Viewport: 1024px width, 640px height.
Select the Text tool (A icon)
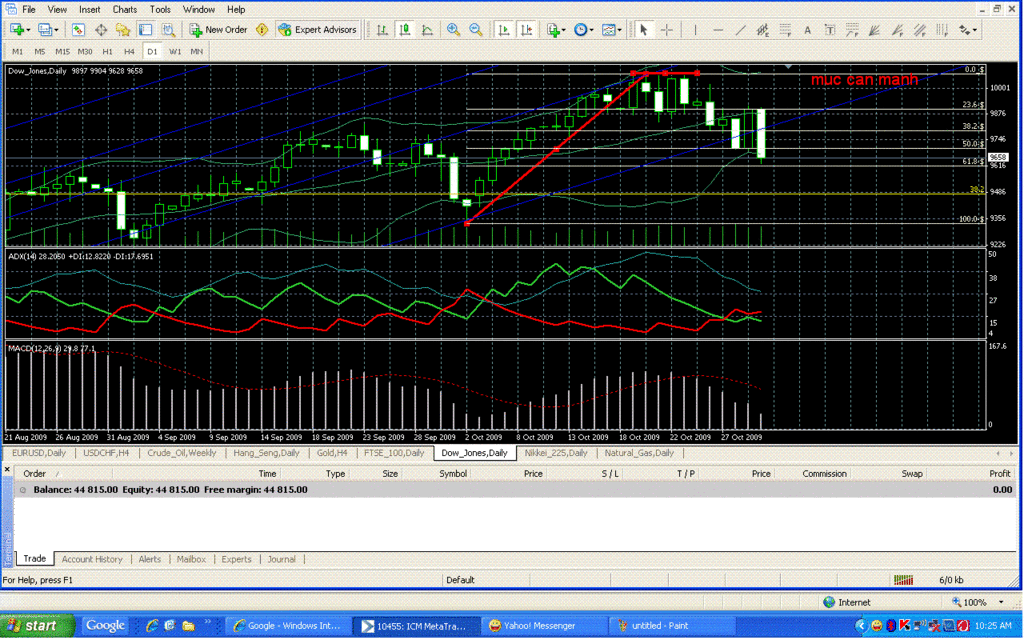coord(807,30)
